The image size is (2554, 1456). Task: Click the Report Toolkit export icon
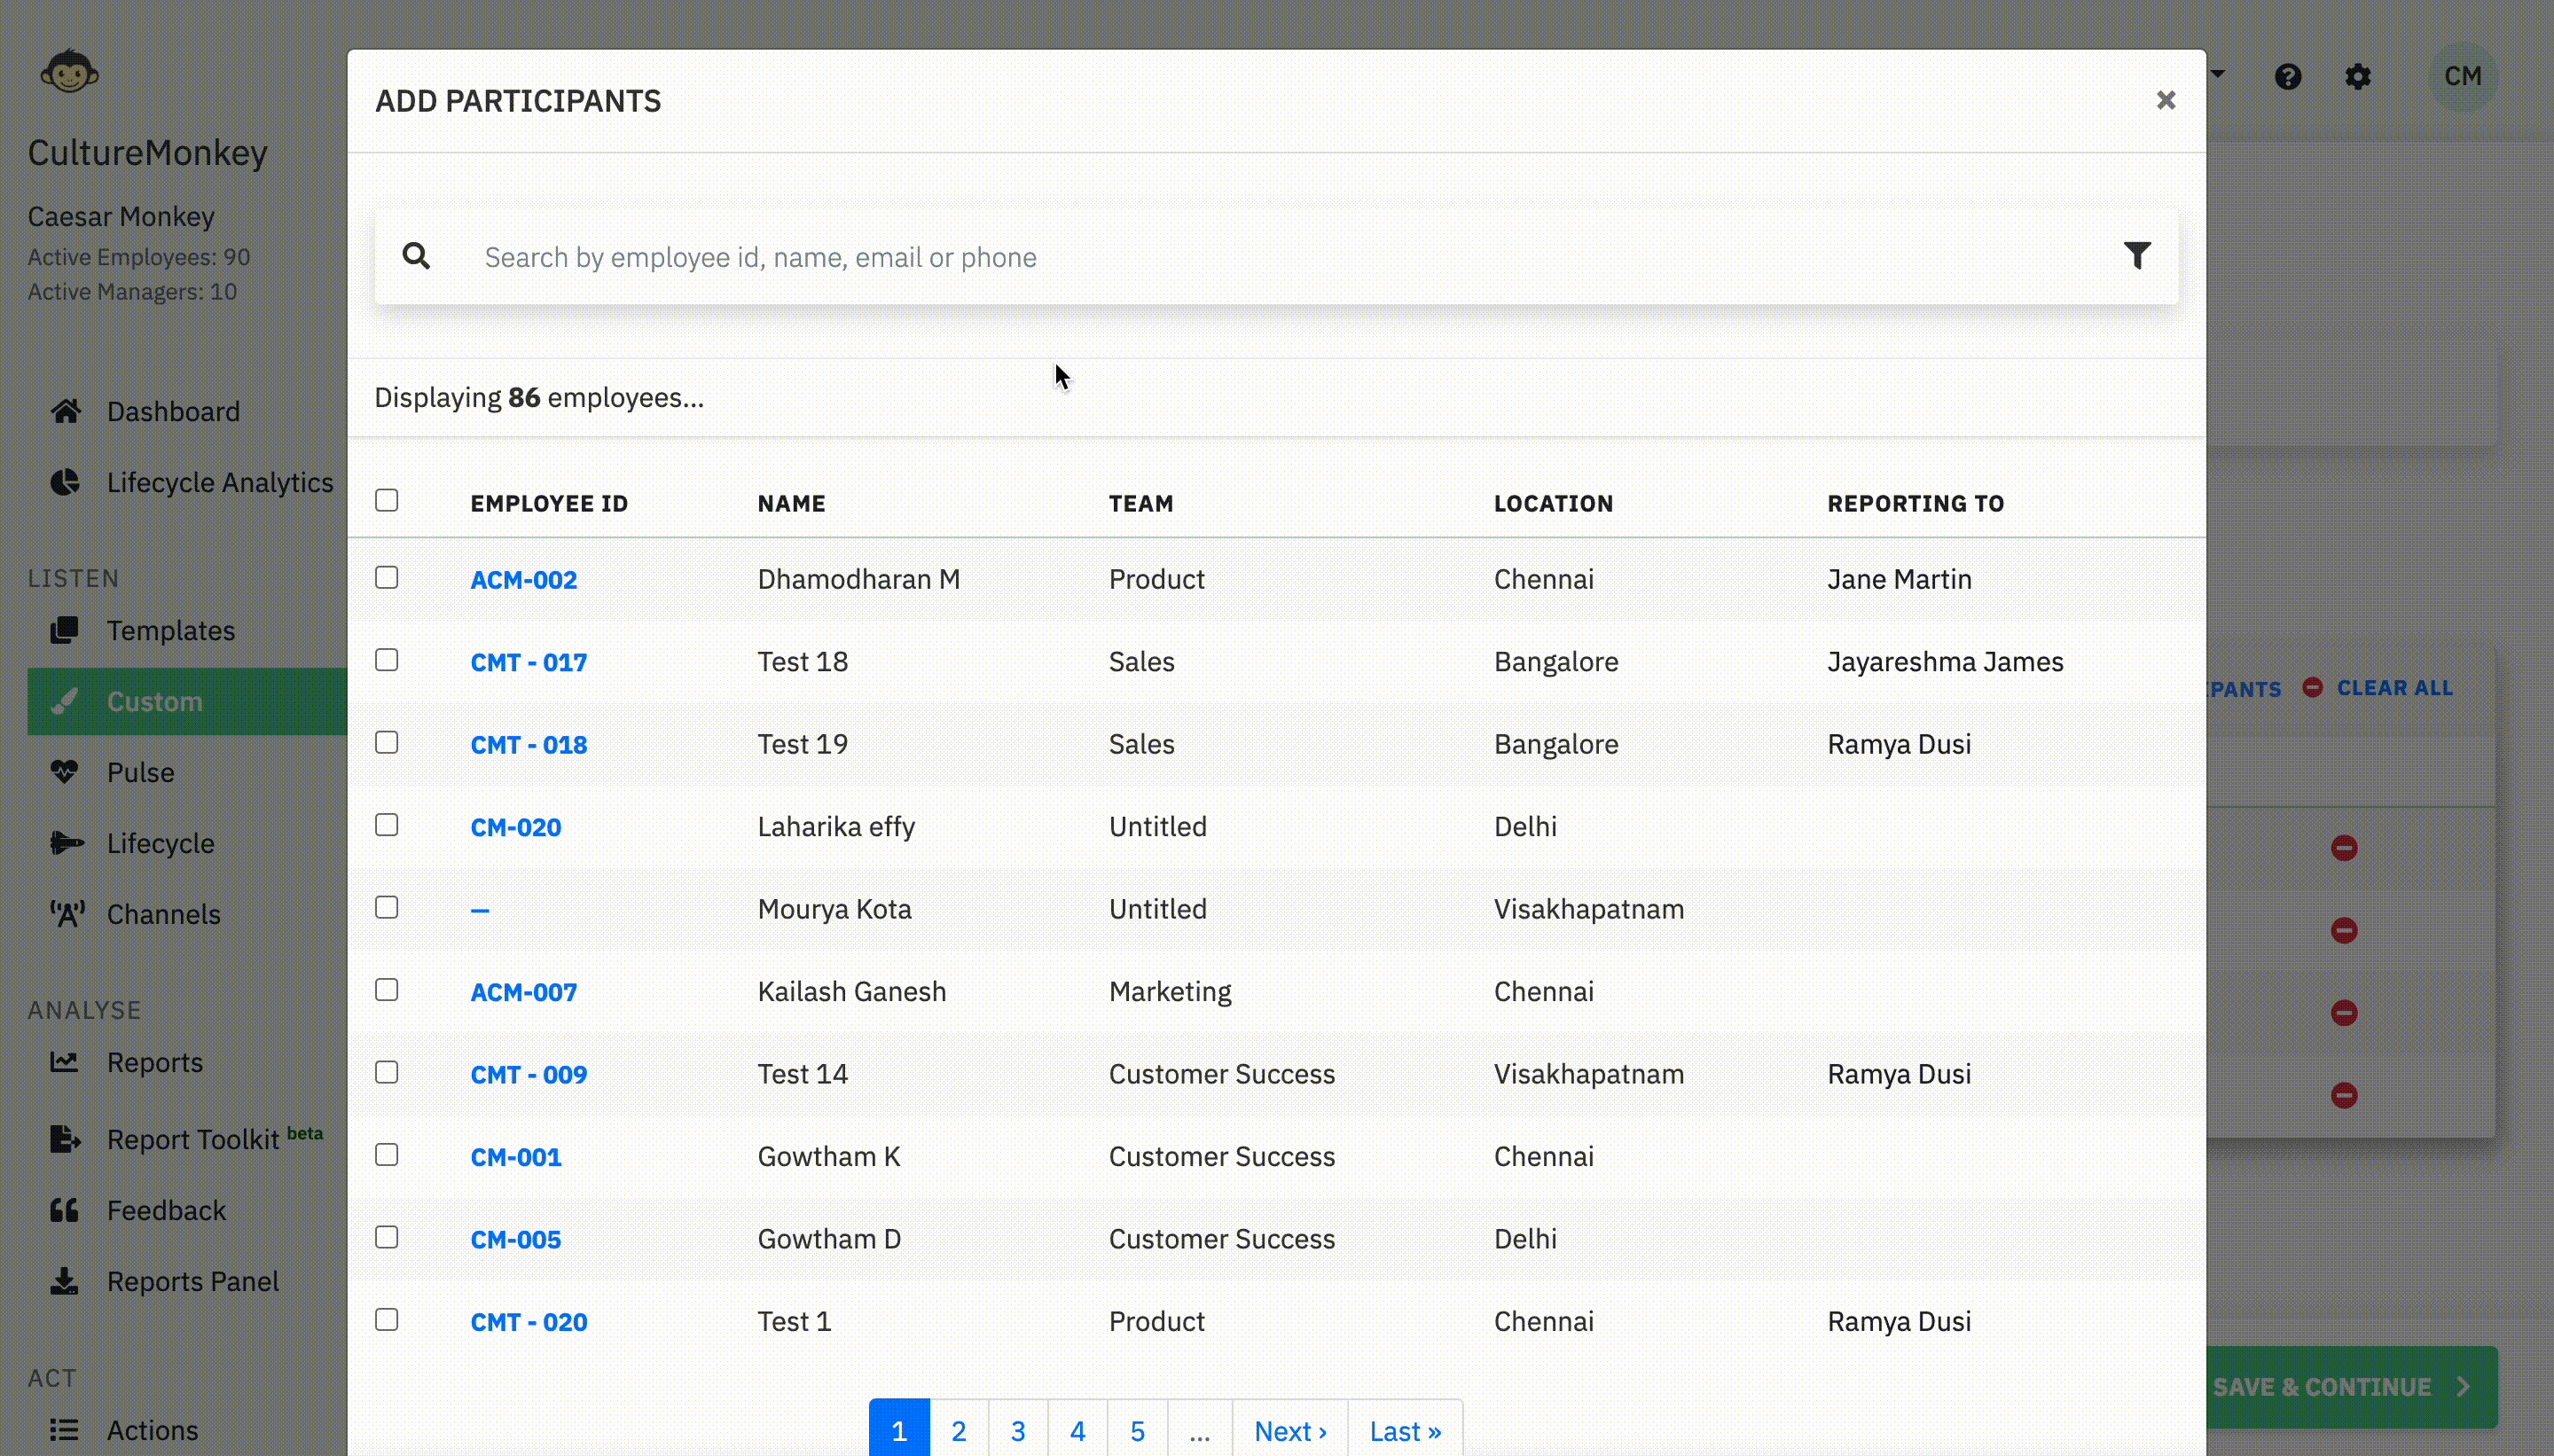[x=65, y=1139]
